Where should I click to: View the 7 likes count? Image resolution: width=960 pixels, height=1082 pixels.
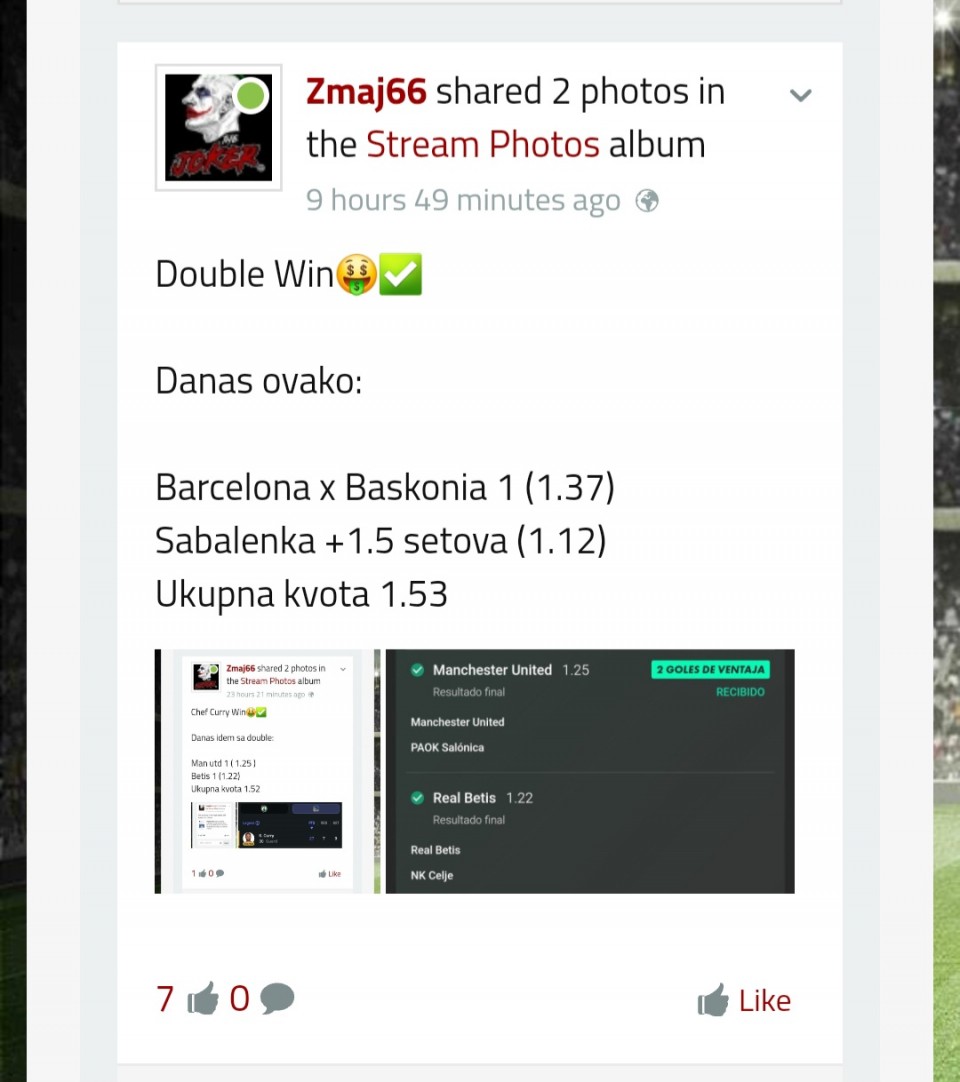[x=165, y=999]
